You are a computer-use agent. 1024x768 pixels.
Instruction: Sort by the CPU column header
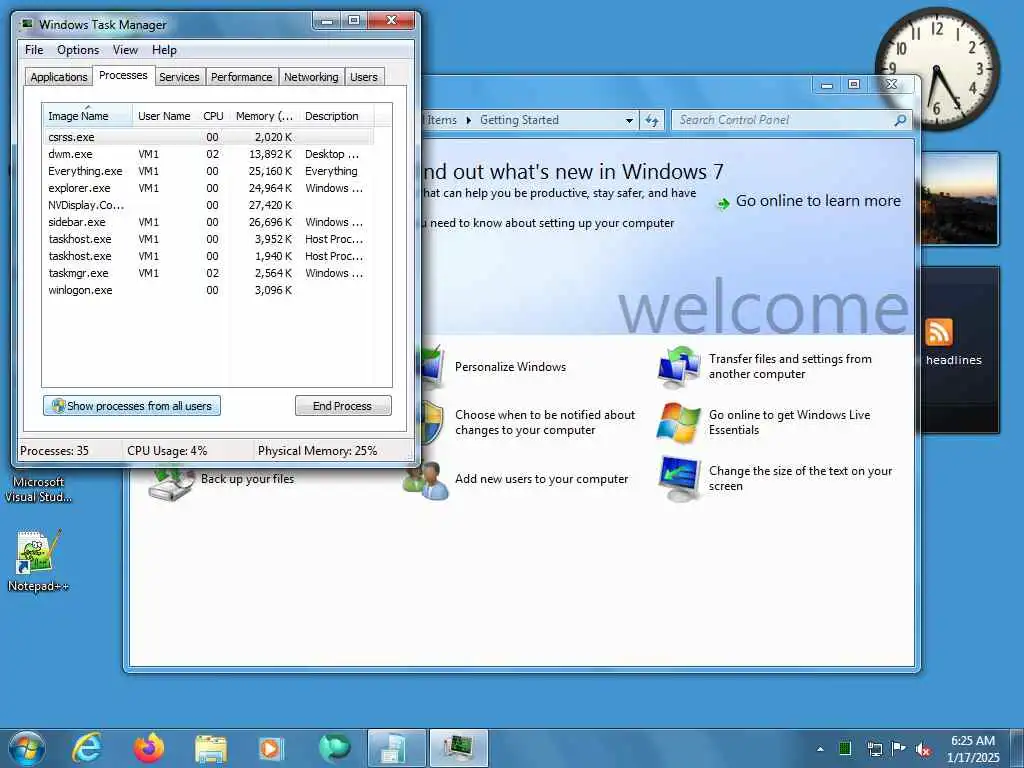coord(214,116)
